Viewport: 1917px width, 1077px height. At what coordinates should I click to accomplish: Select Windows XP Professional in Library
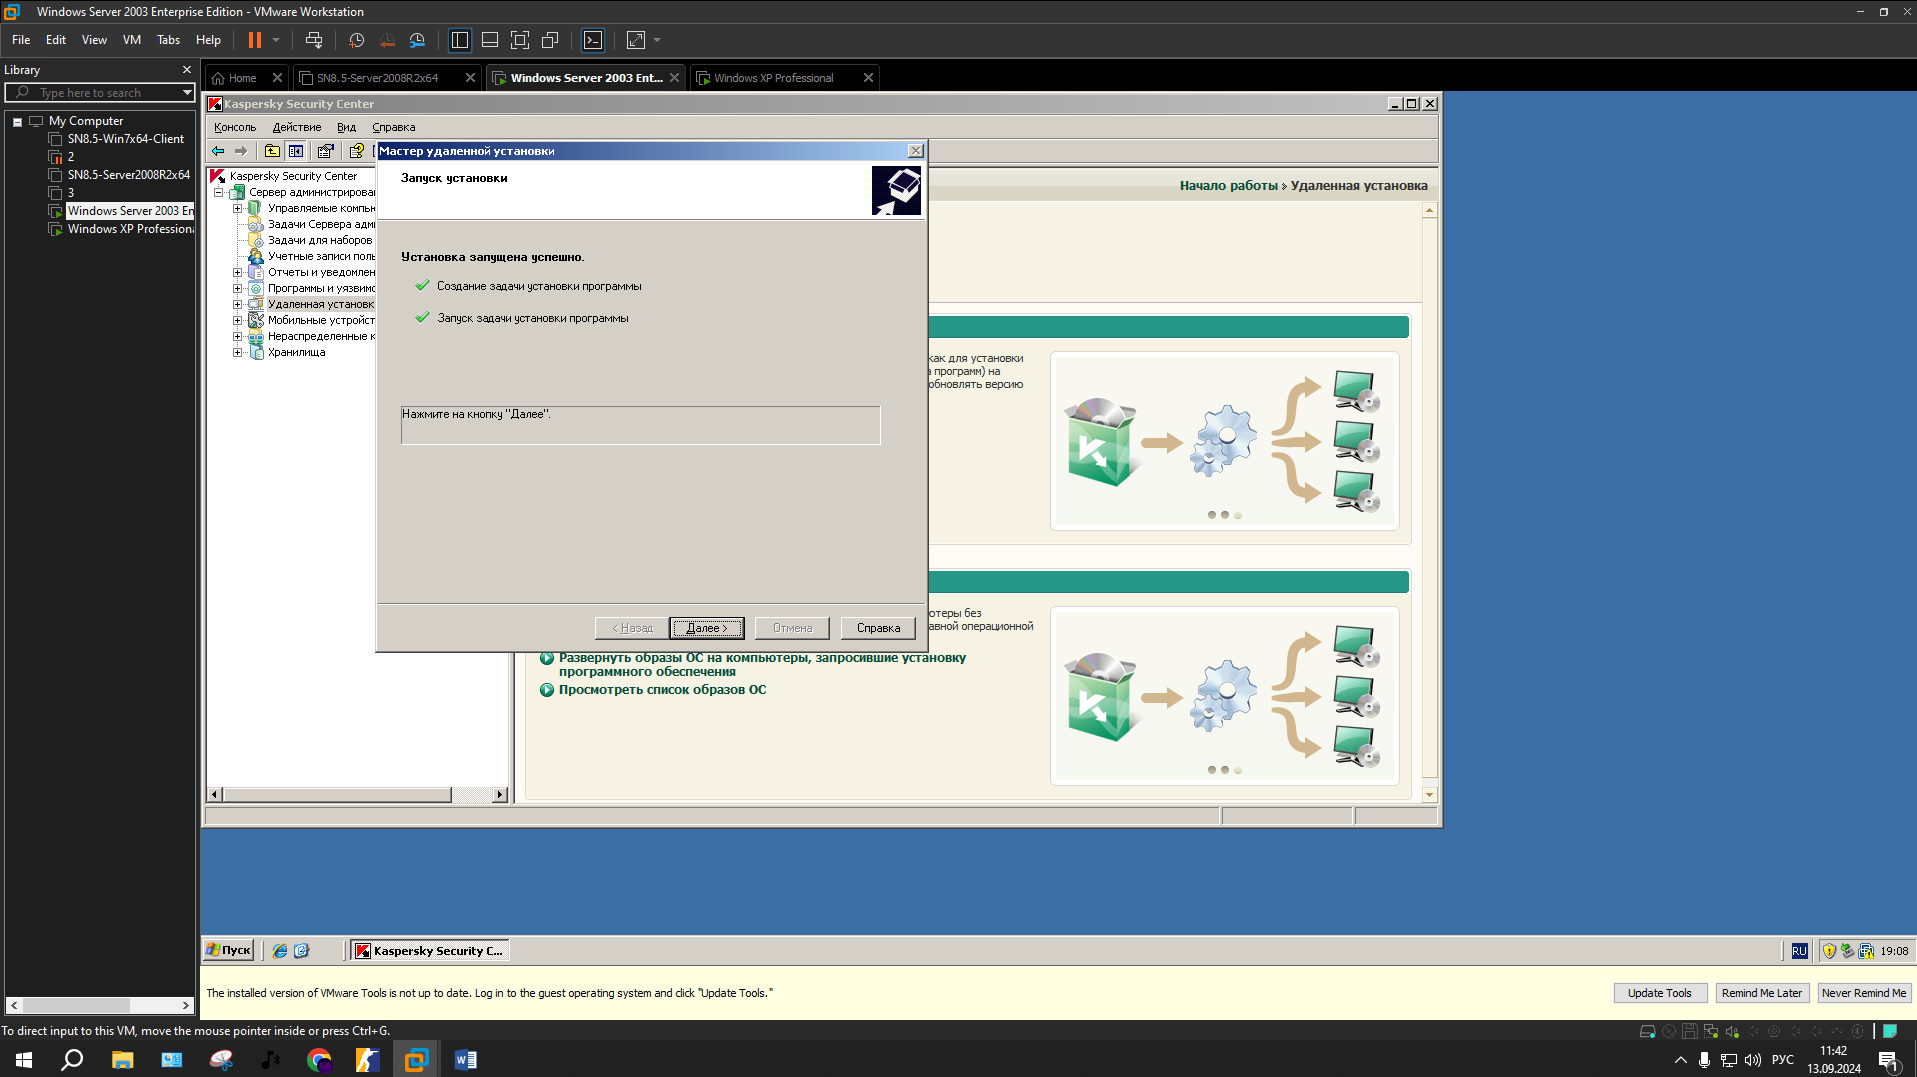[130, 229]
